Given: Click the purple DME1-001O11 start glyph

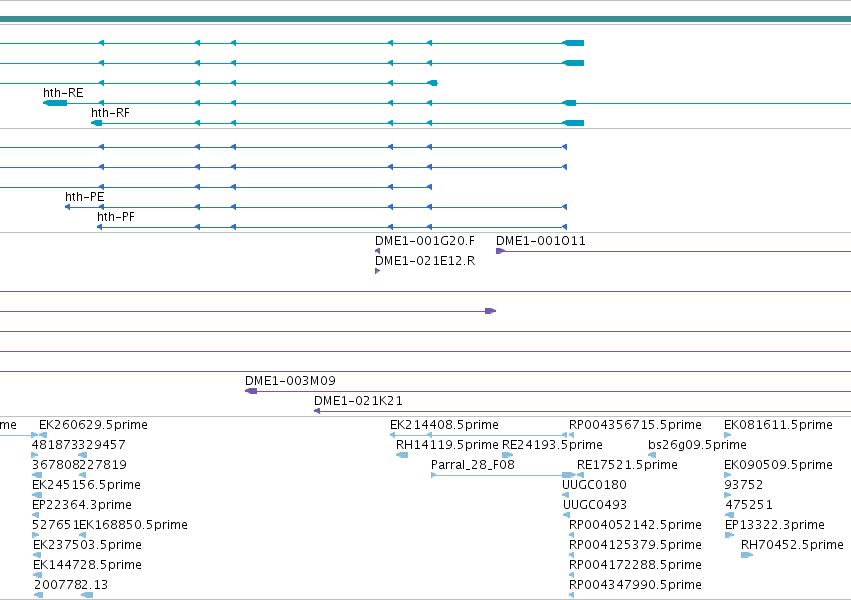Looking at the screenshot, I should pyautogui.click(x=500, y=251).
